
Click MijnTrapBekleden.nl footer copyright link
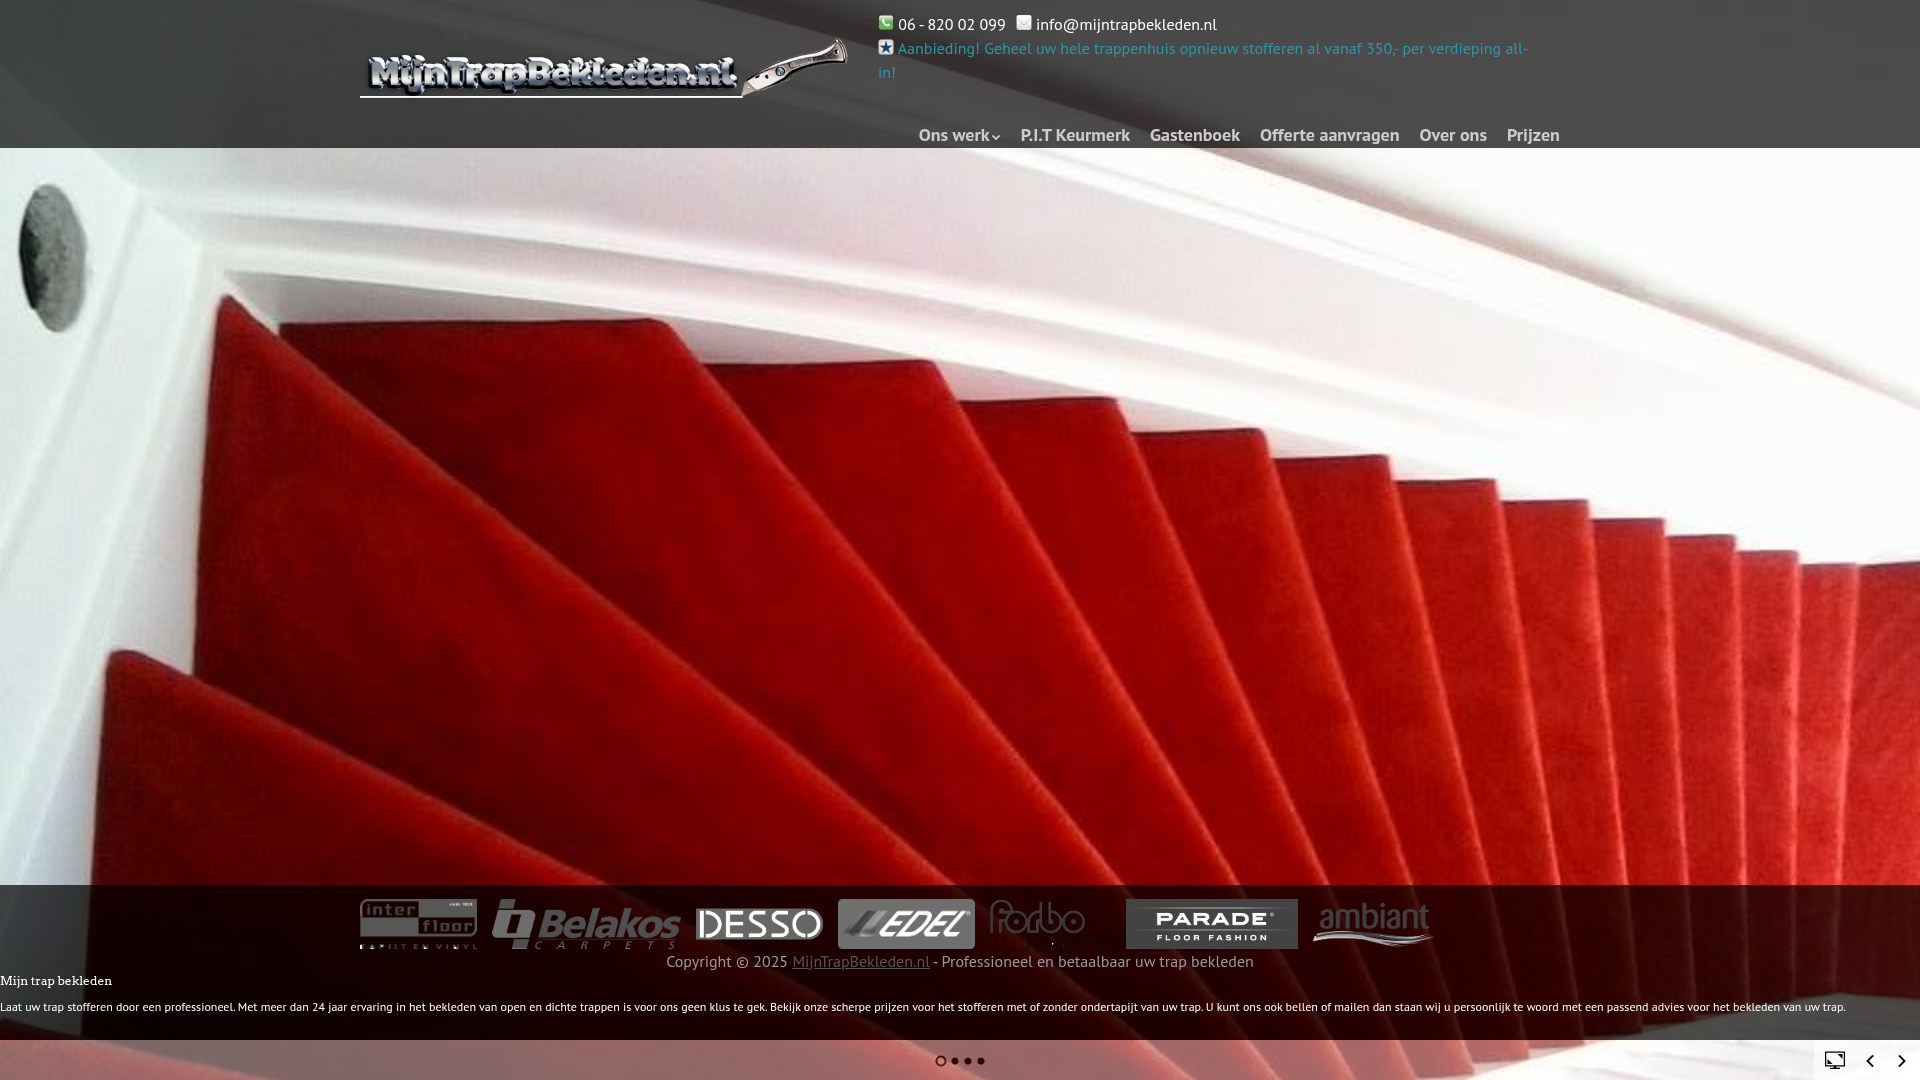pyautogui.click(x=861, y=961)
